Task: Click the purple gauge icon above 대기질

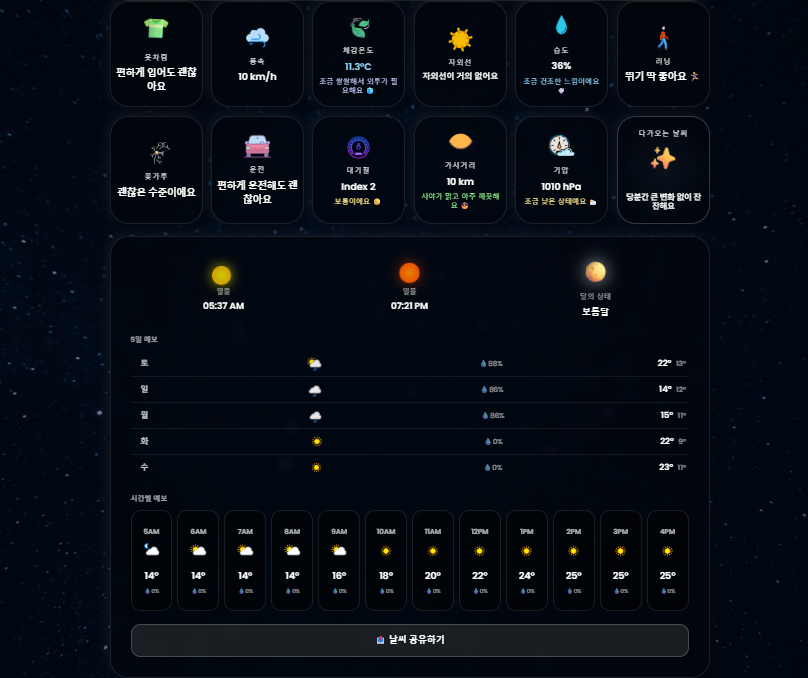Action: pyautogui.click(x=358, y=147)
